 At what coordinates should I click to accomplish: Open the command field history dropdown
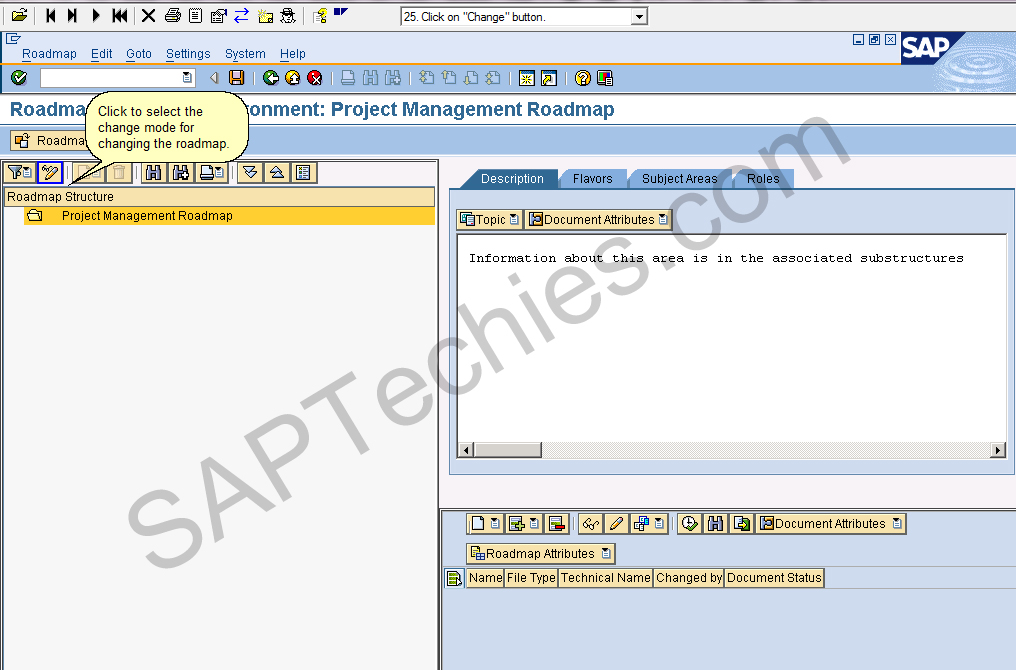tap(187, 78)
